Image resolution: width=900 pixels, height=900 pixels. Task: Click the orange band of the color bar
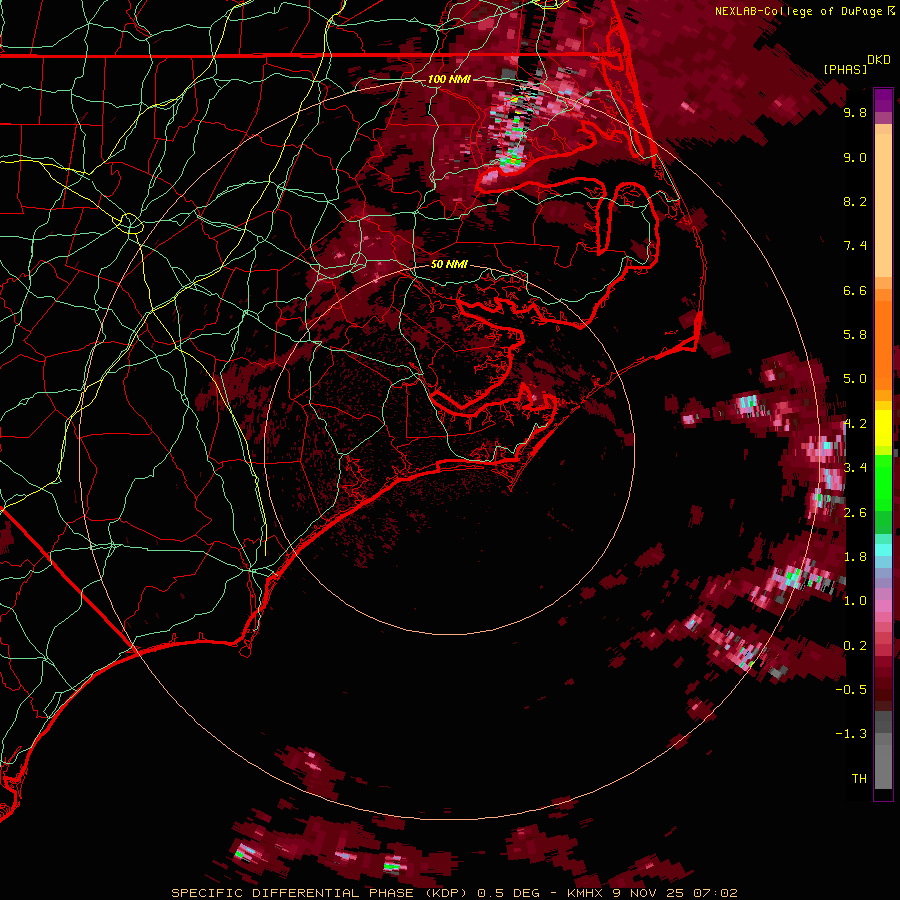tap(883, 340)
